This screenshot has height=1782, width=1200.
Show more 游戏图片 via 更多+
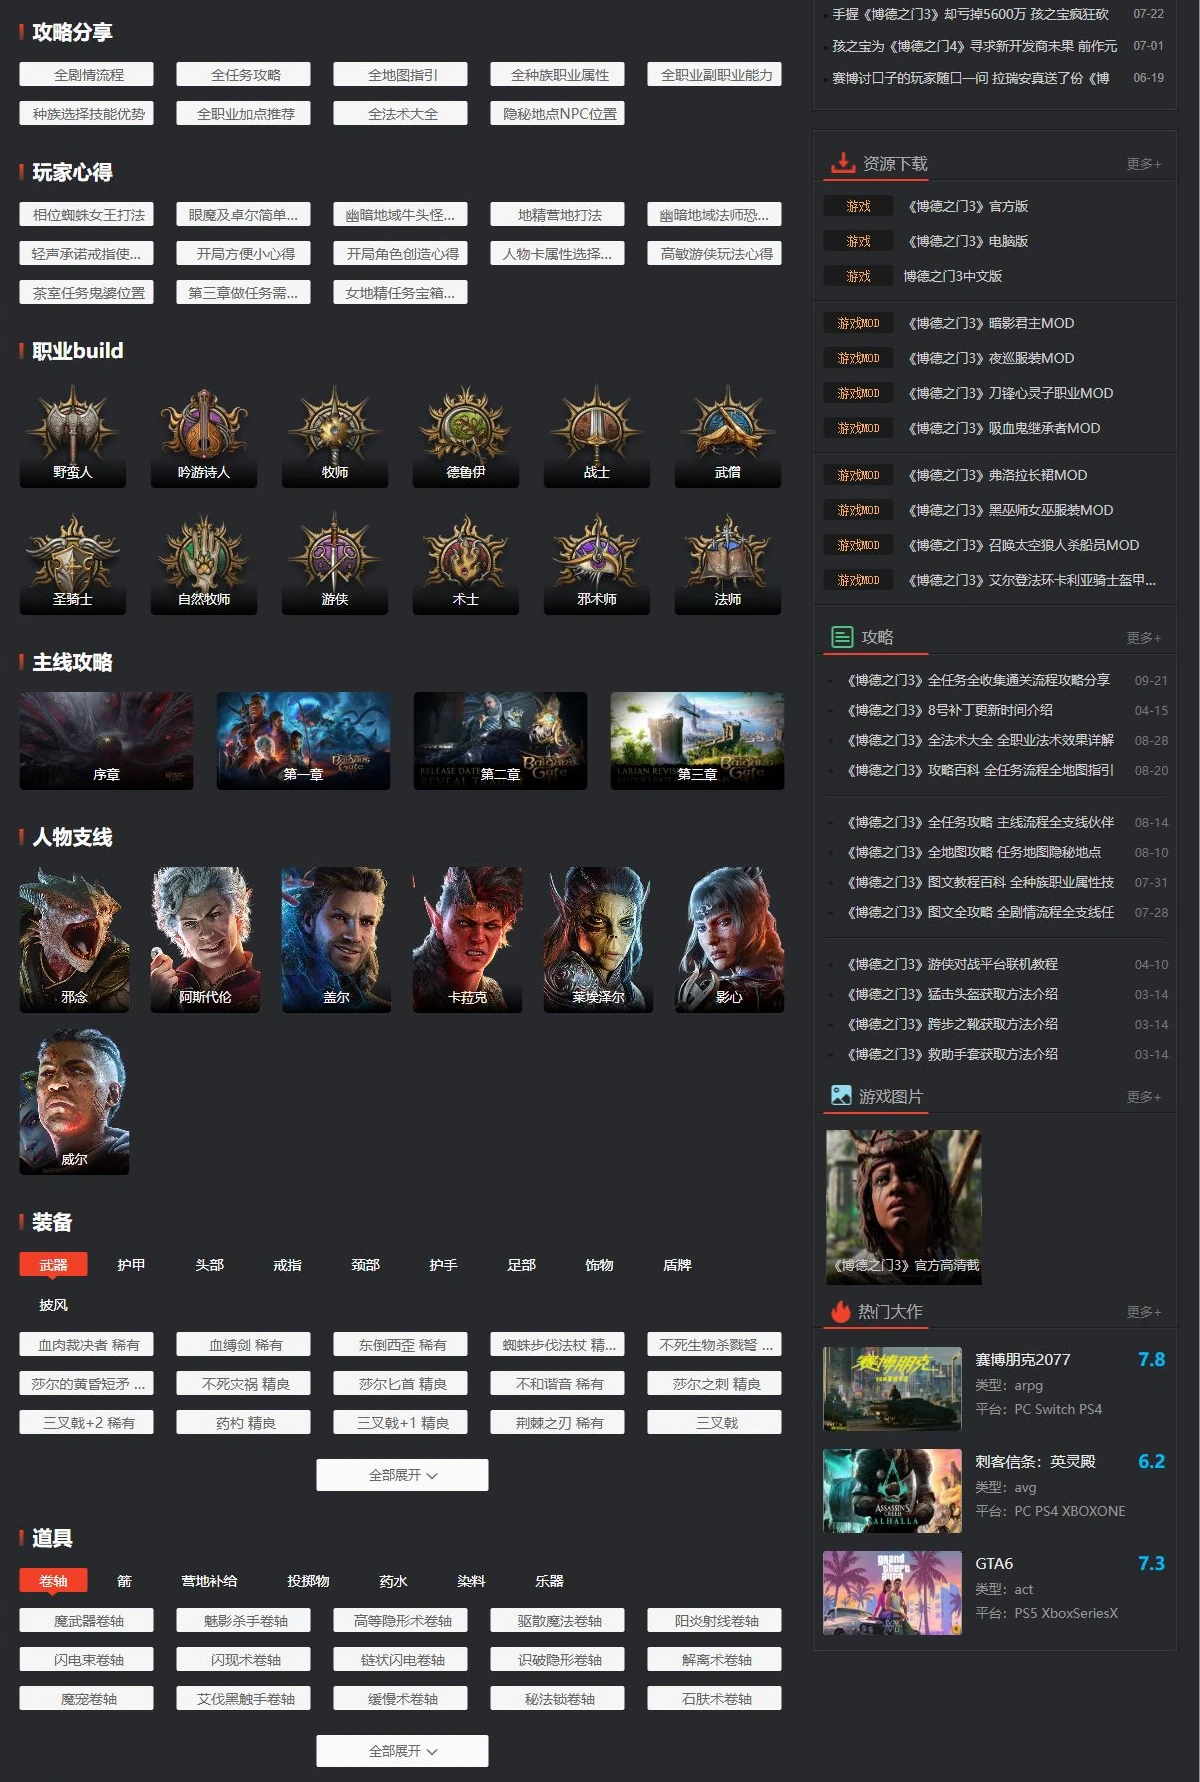coord(1144,1097)
